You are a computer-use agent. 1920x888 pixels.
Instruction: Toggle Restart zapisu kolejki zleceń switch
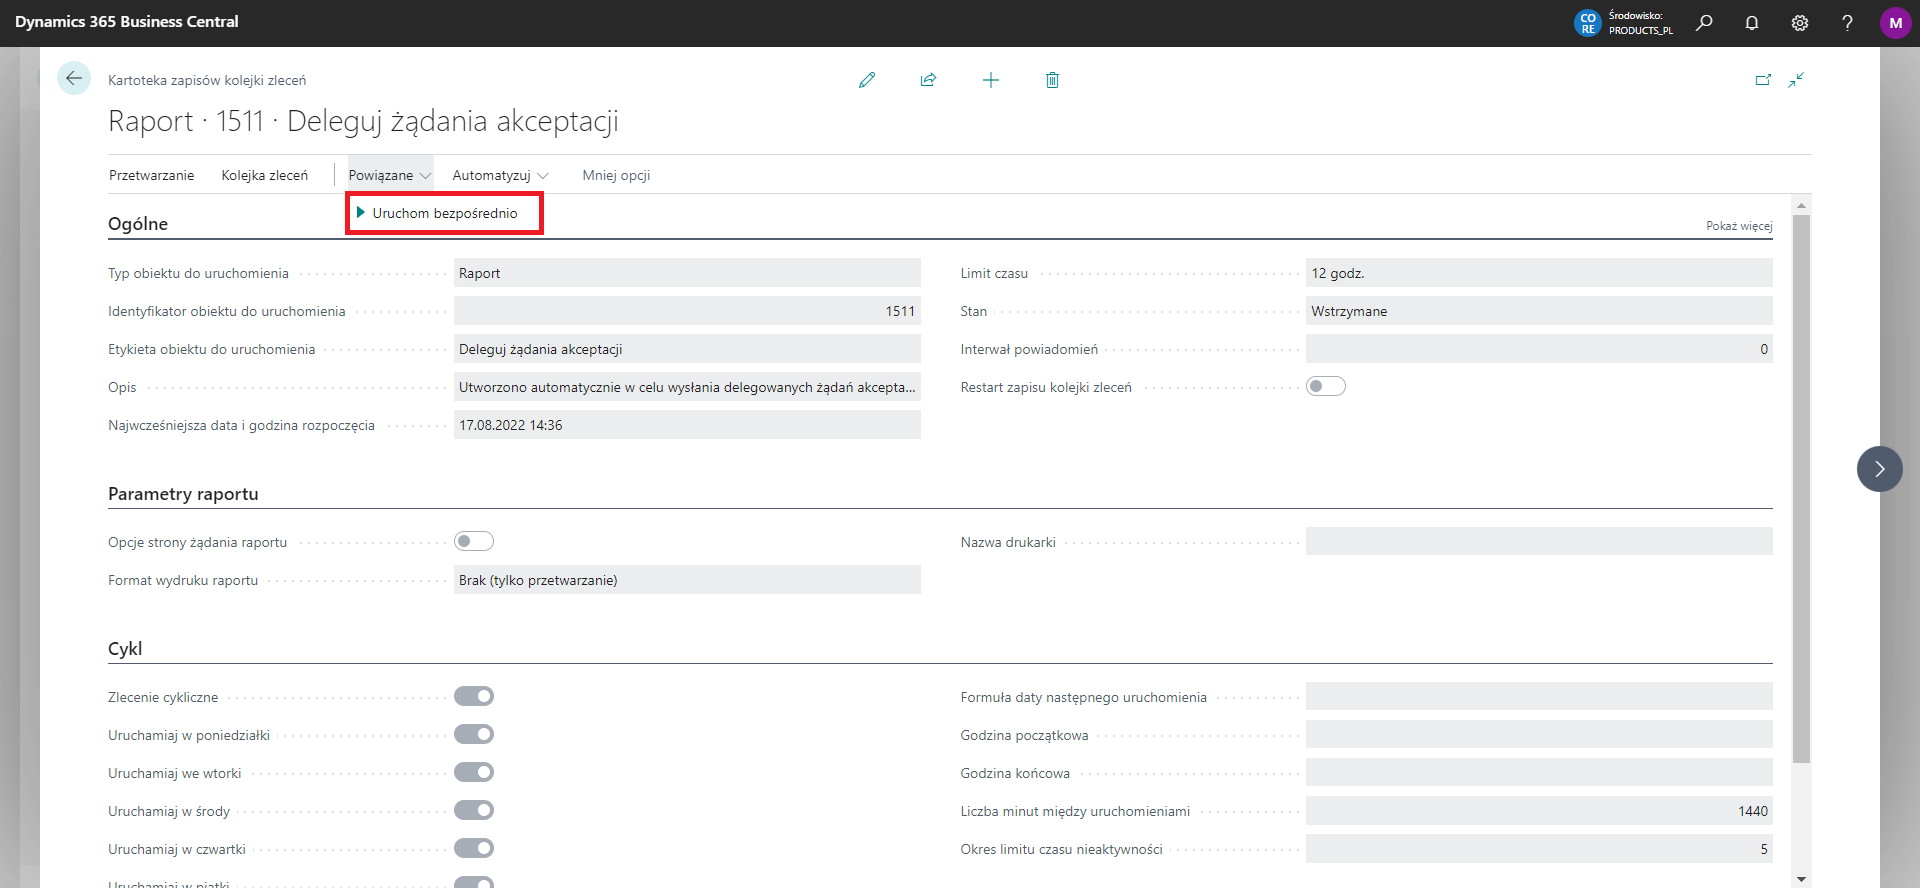(x=1325, y=387)
